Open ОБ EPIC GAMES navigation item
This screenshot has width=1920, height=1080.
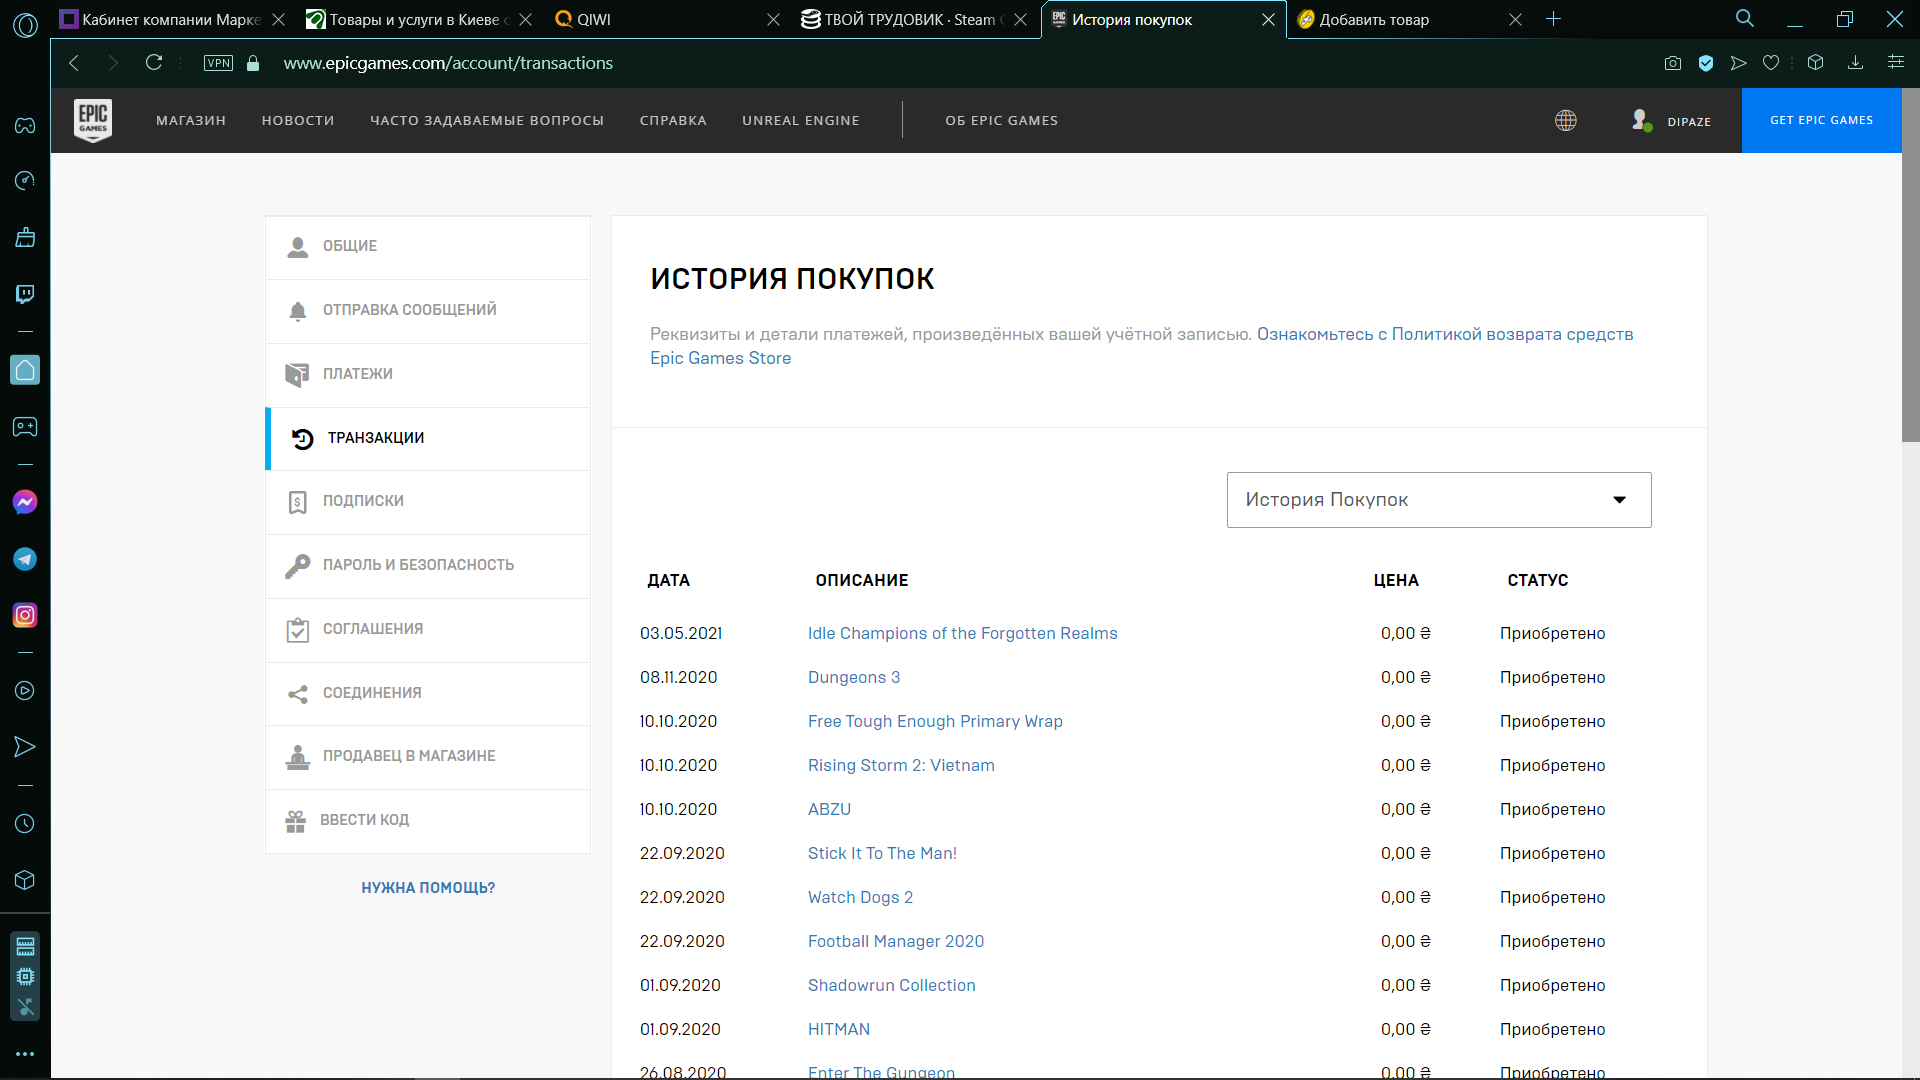pos(1001,120)
